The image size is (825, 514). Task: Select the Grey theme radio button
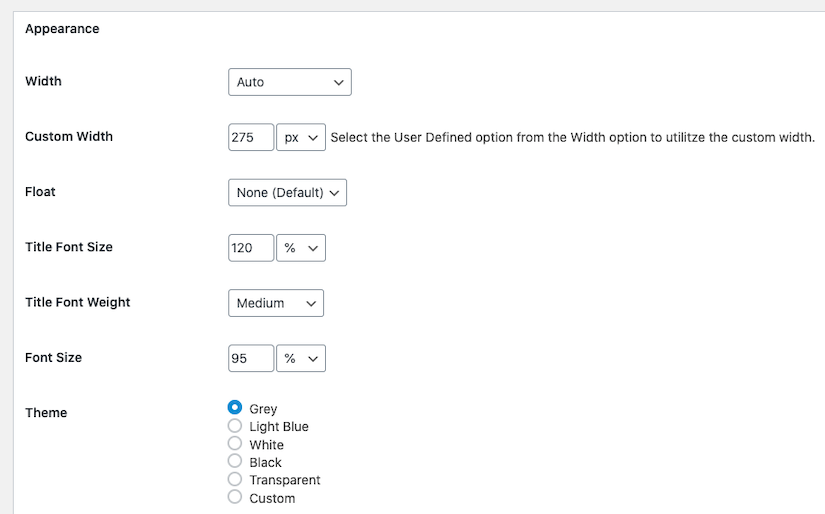tap(235, 408)
